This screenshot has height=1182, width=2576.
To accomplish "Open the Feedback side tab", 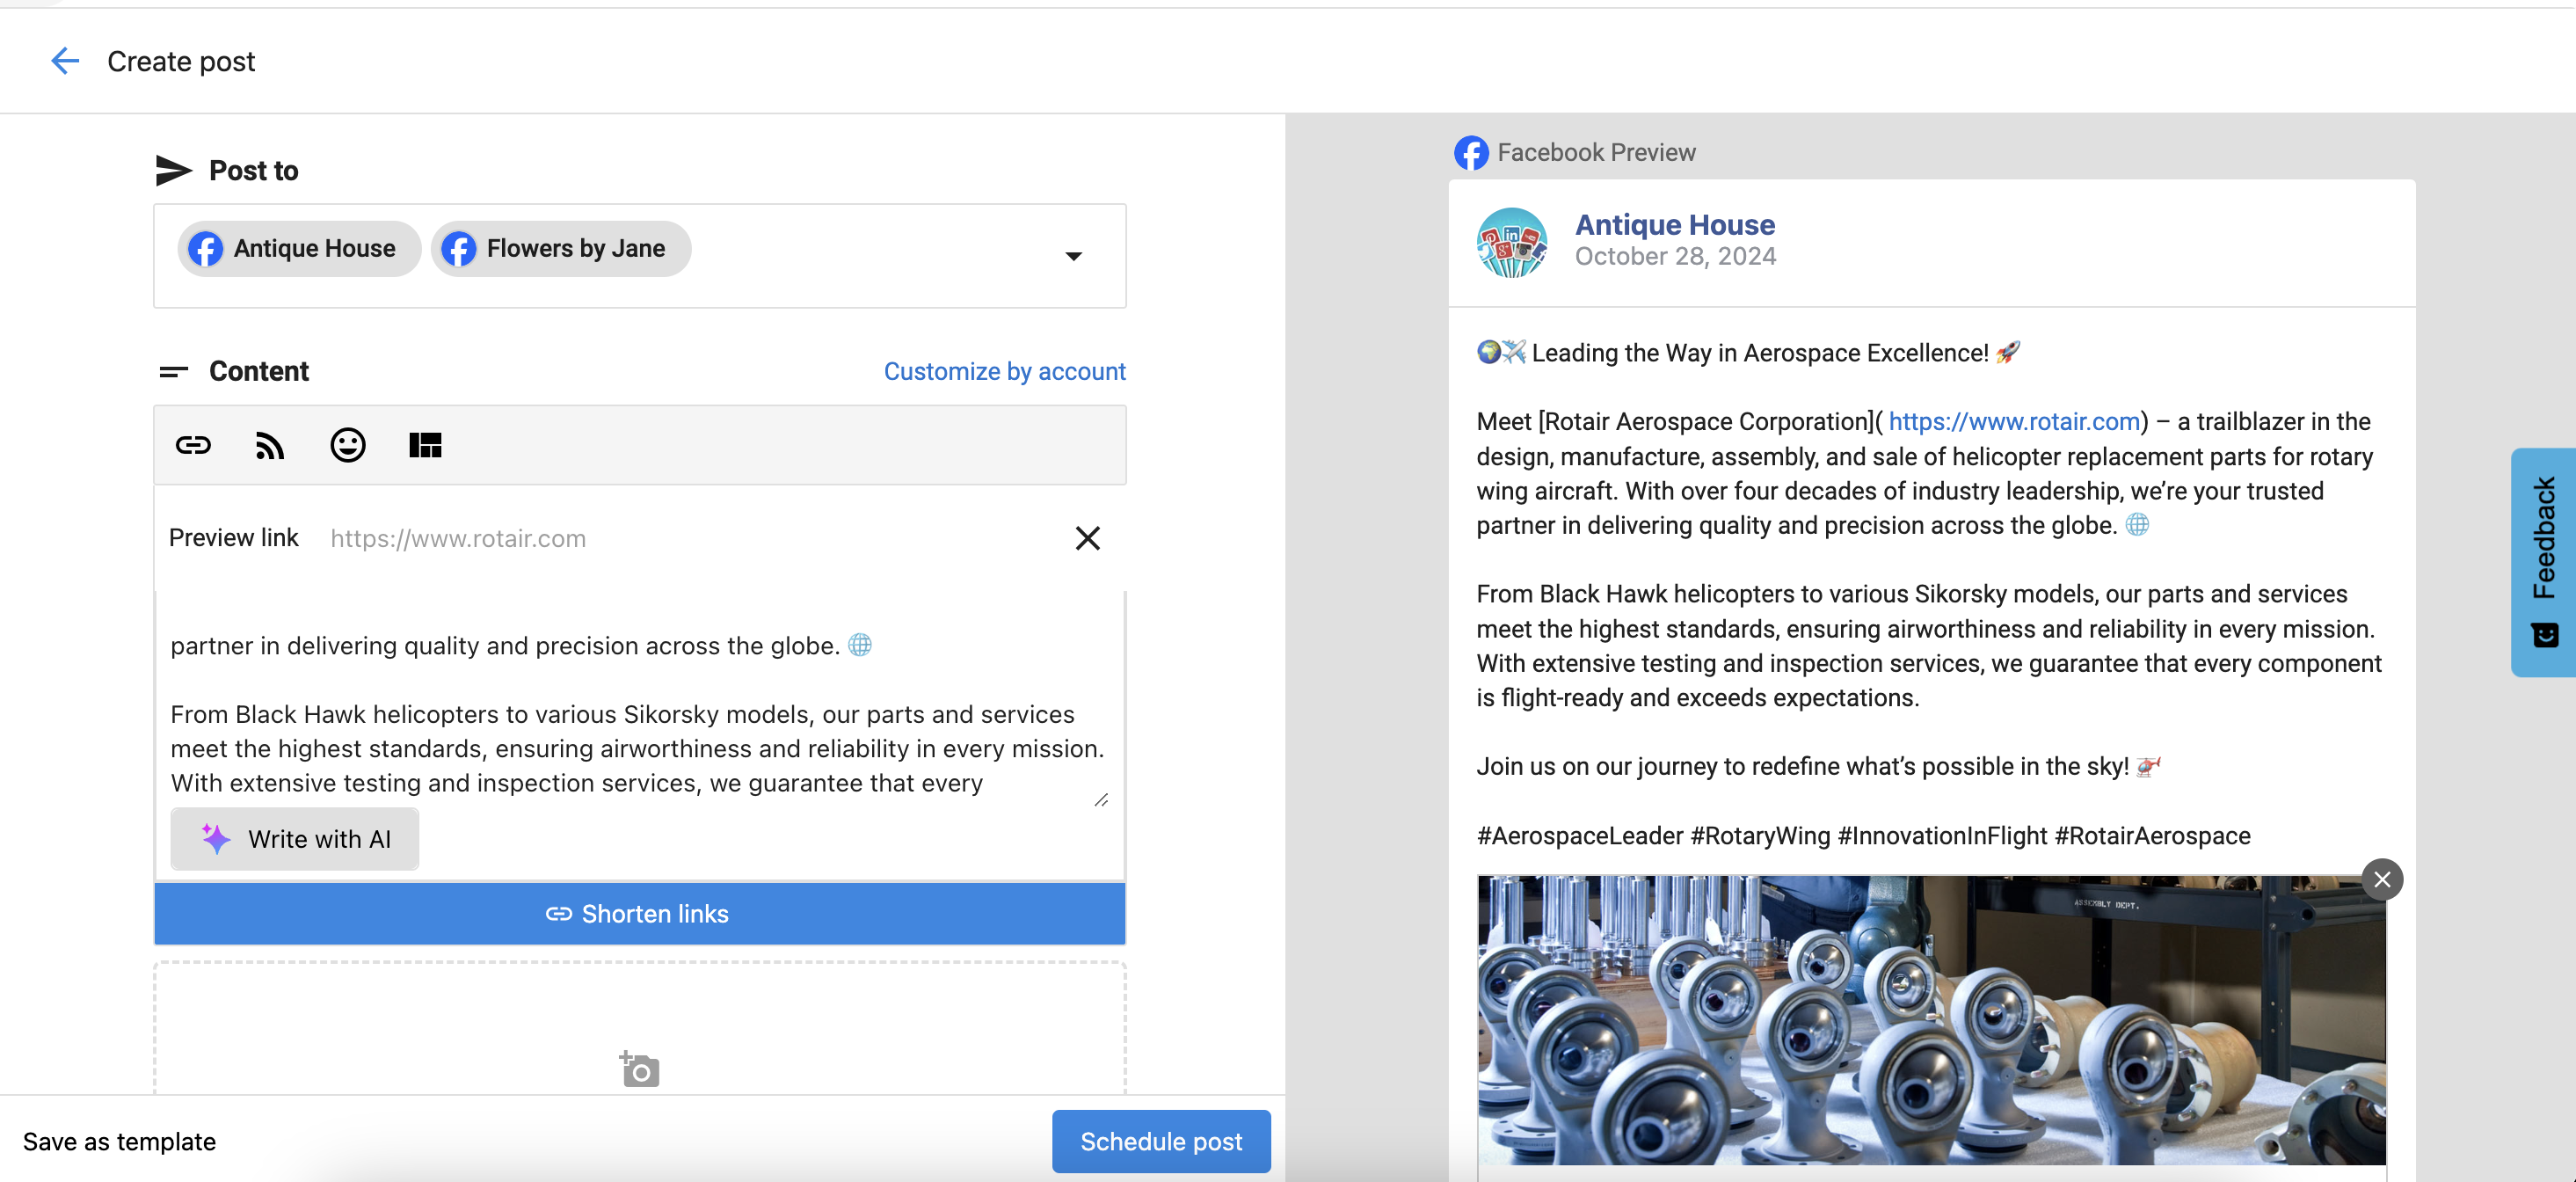I will point(2543,562).
